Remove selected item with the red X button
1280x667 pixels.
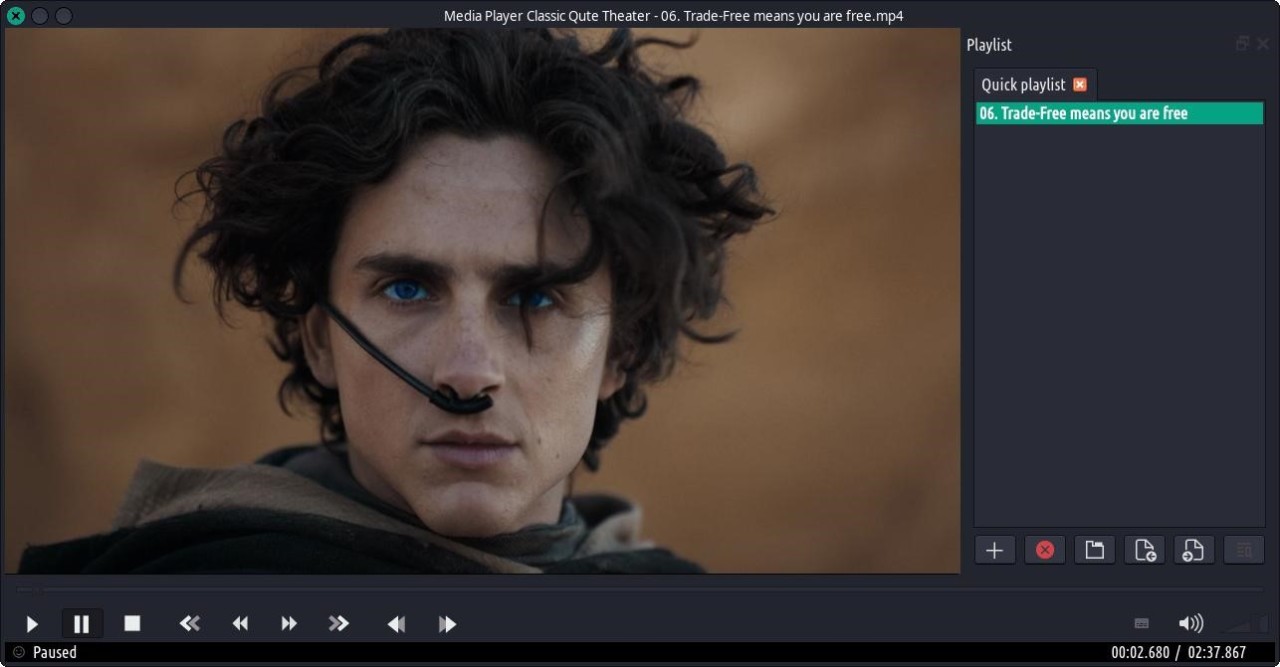coord(1045,550)
